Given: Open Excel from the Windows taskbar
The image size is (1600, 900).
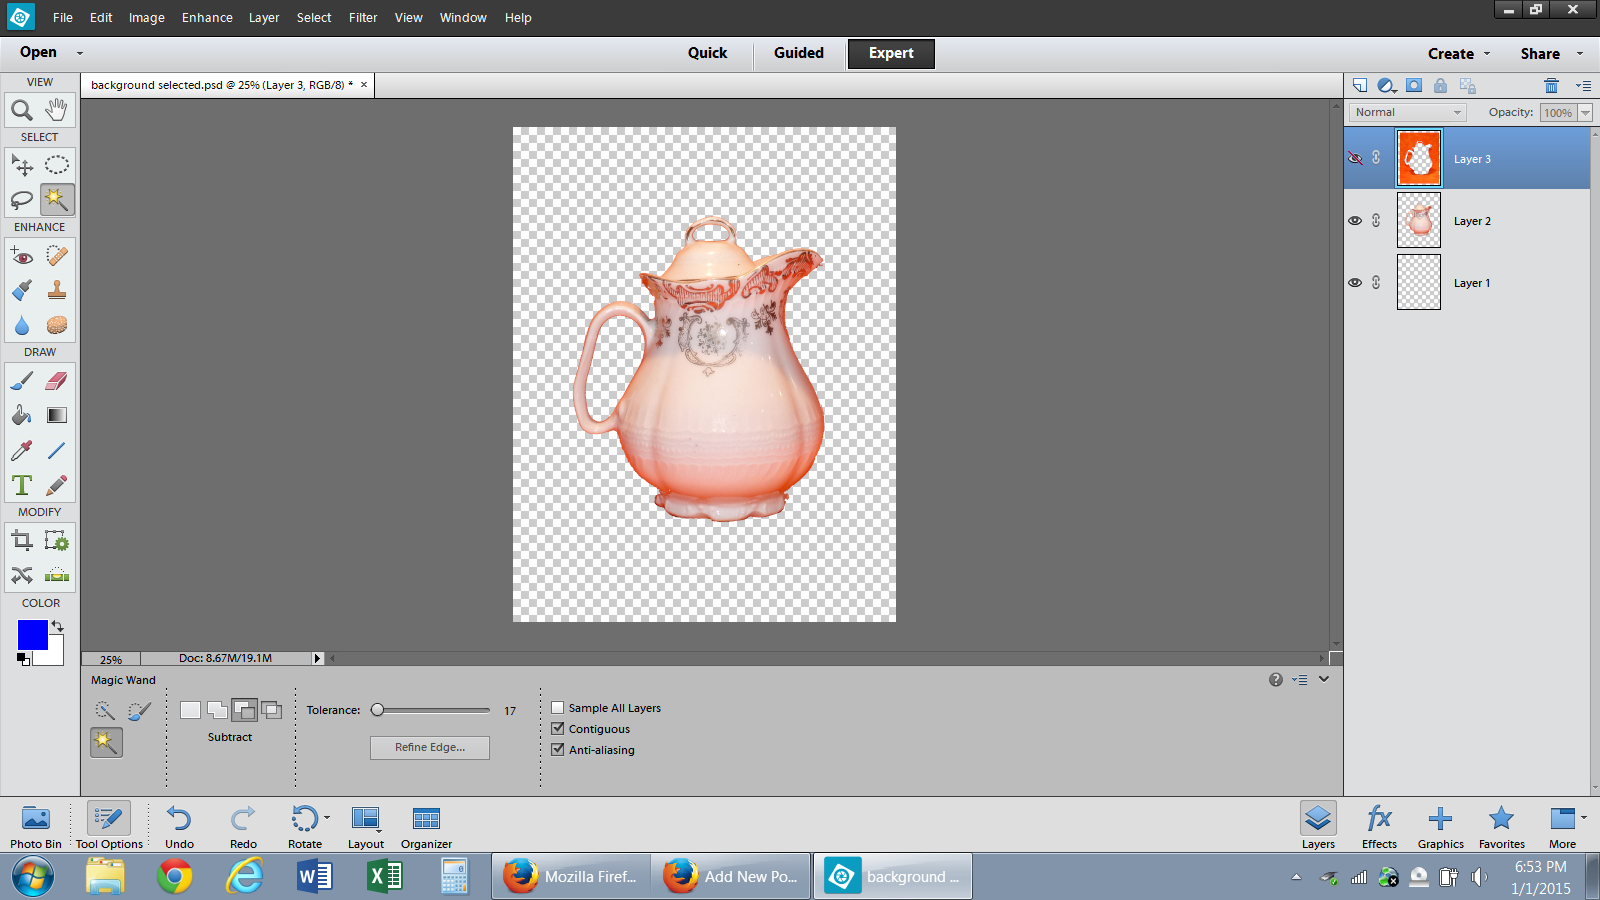Looking at the screenshot, I should tap(384, 877).
